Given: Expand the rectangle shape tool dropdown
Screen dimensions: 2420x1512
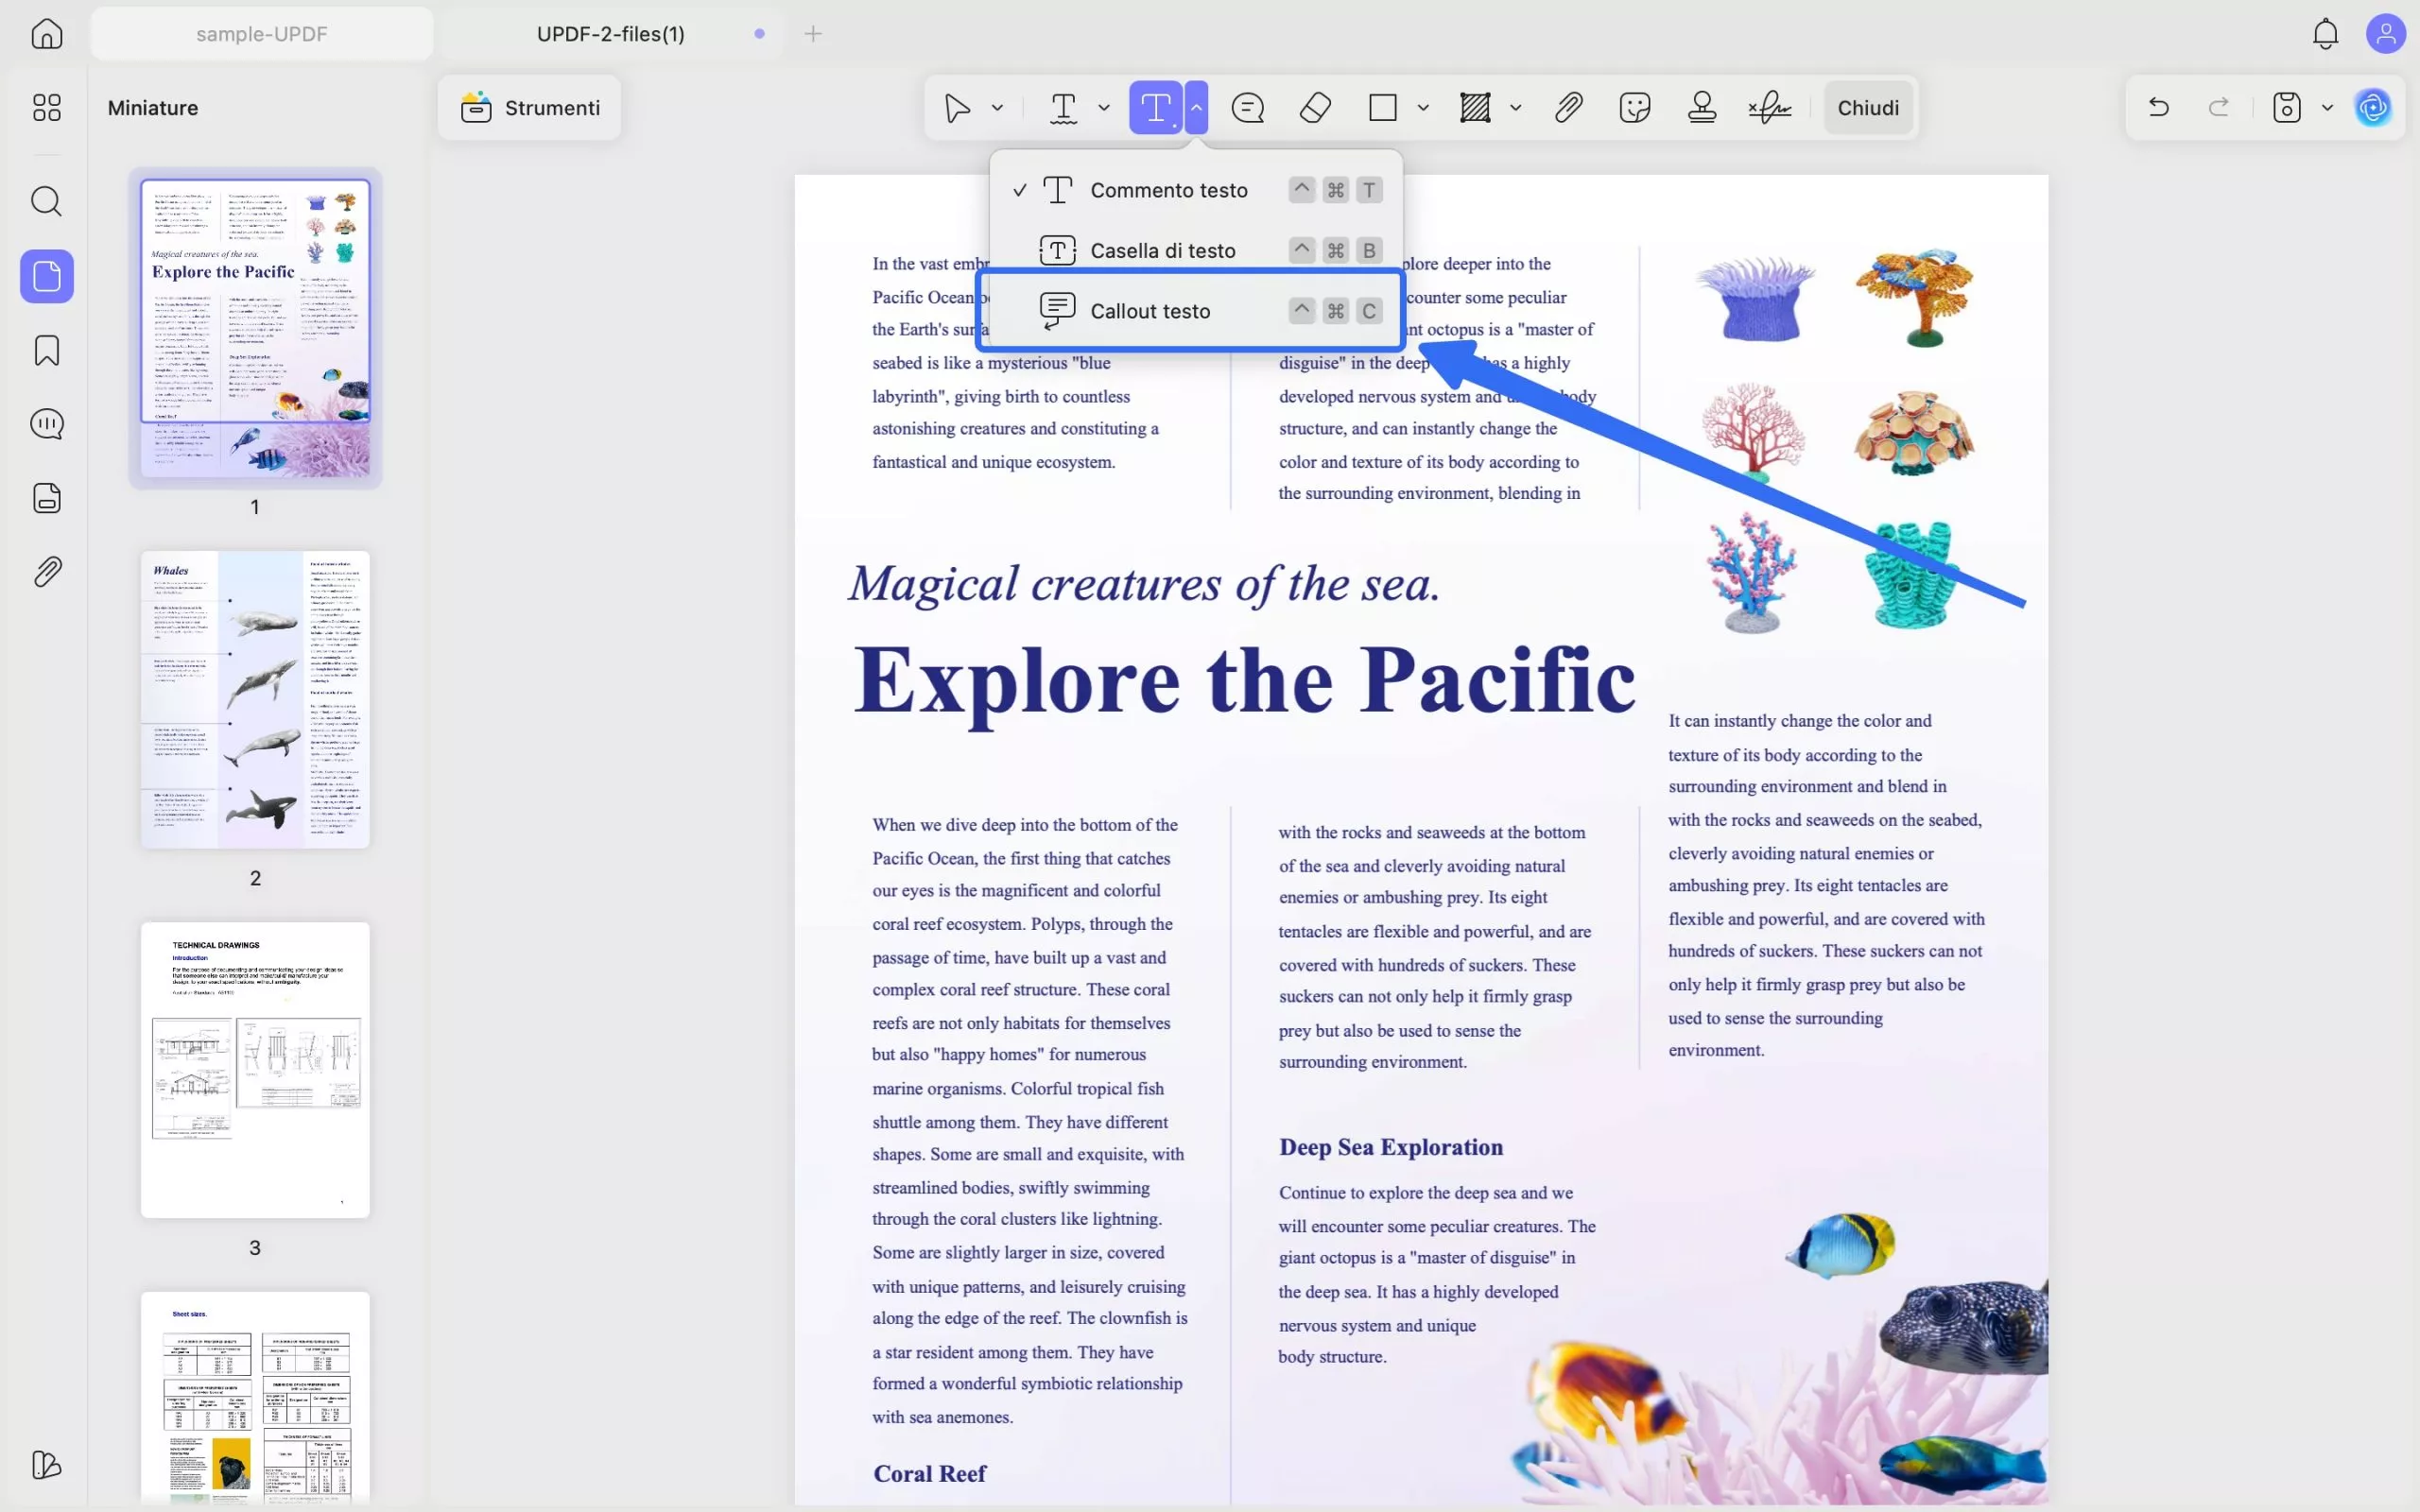Looking at the screenshot, I should tap(1423, 108).
